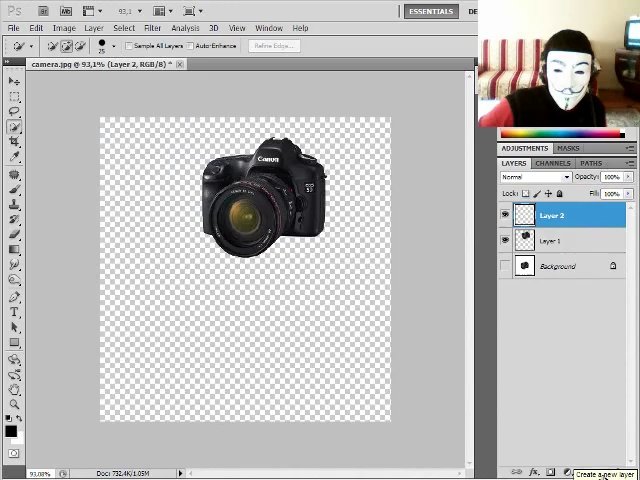Enable Sample All Layers checkbox
The image size is (640, 480).
coord(129,46)
